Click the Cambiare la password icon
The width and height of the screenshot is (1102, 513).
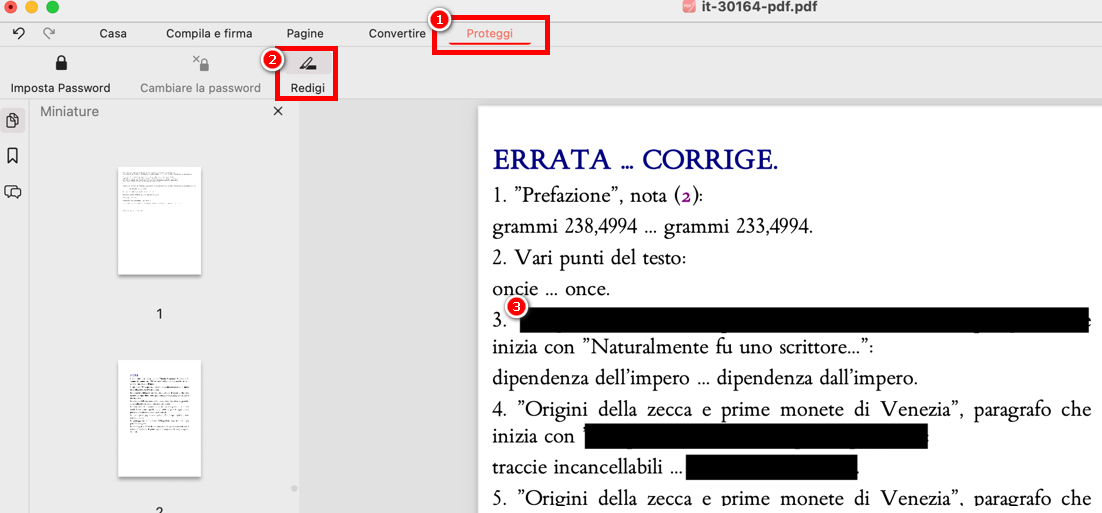tap(201, 64)
